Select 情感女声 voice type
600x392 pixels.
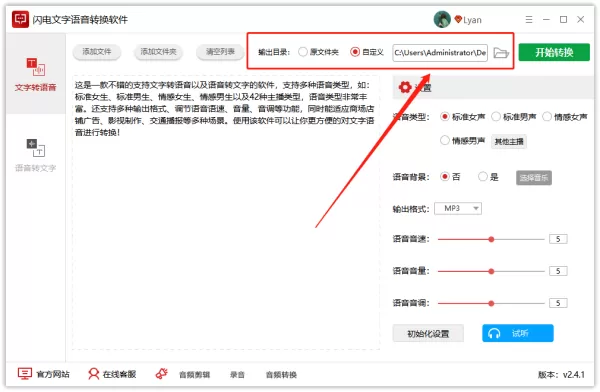tap(564, 117)
